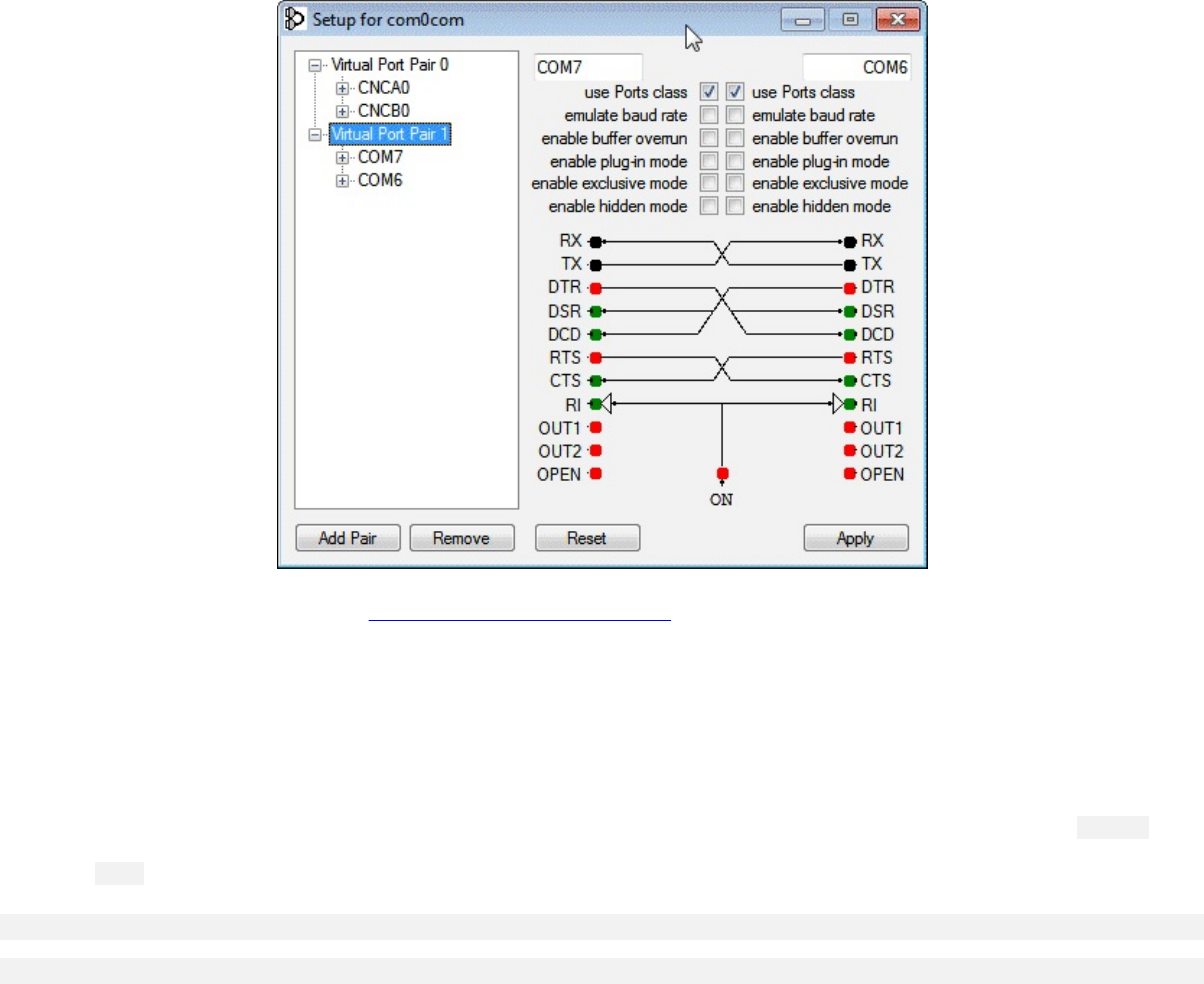Expand the CNCB0 tree node

tap(342, 111)
